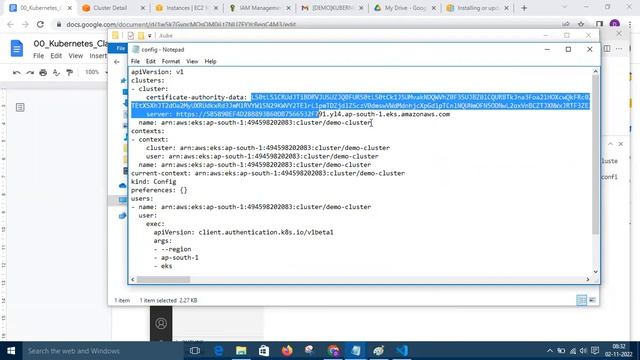Open Google Docs File menu

38,56
